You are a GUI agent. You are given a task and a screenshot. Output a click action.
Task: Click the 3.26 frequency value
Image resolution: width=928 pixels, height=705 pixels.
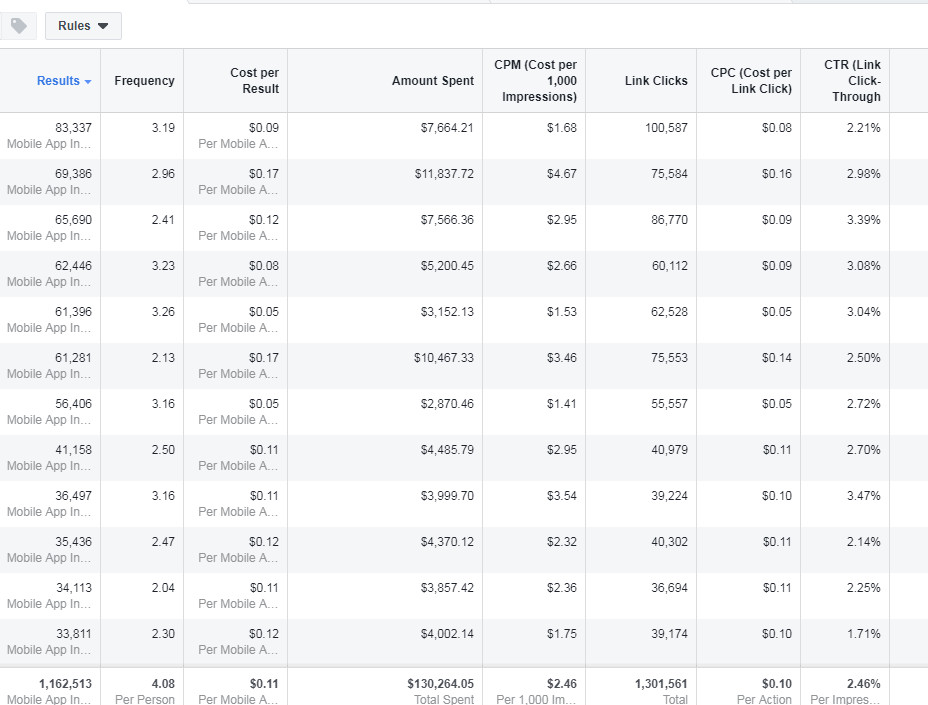[162, 312]
